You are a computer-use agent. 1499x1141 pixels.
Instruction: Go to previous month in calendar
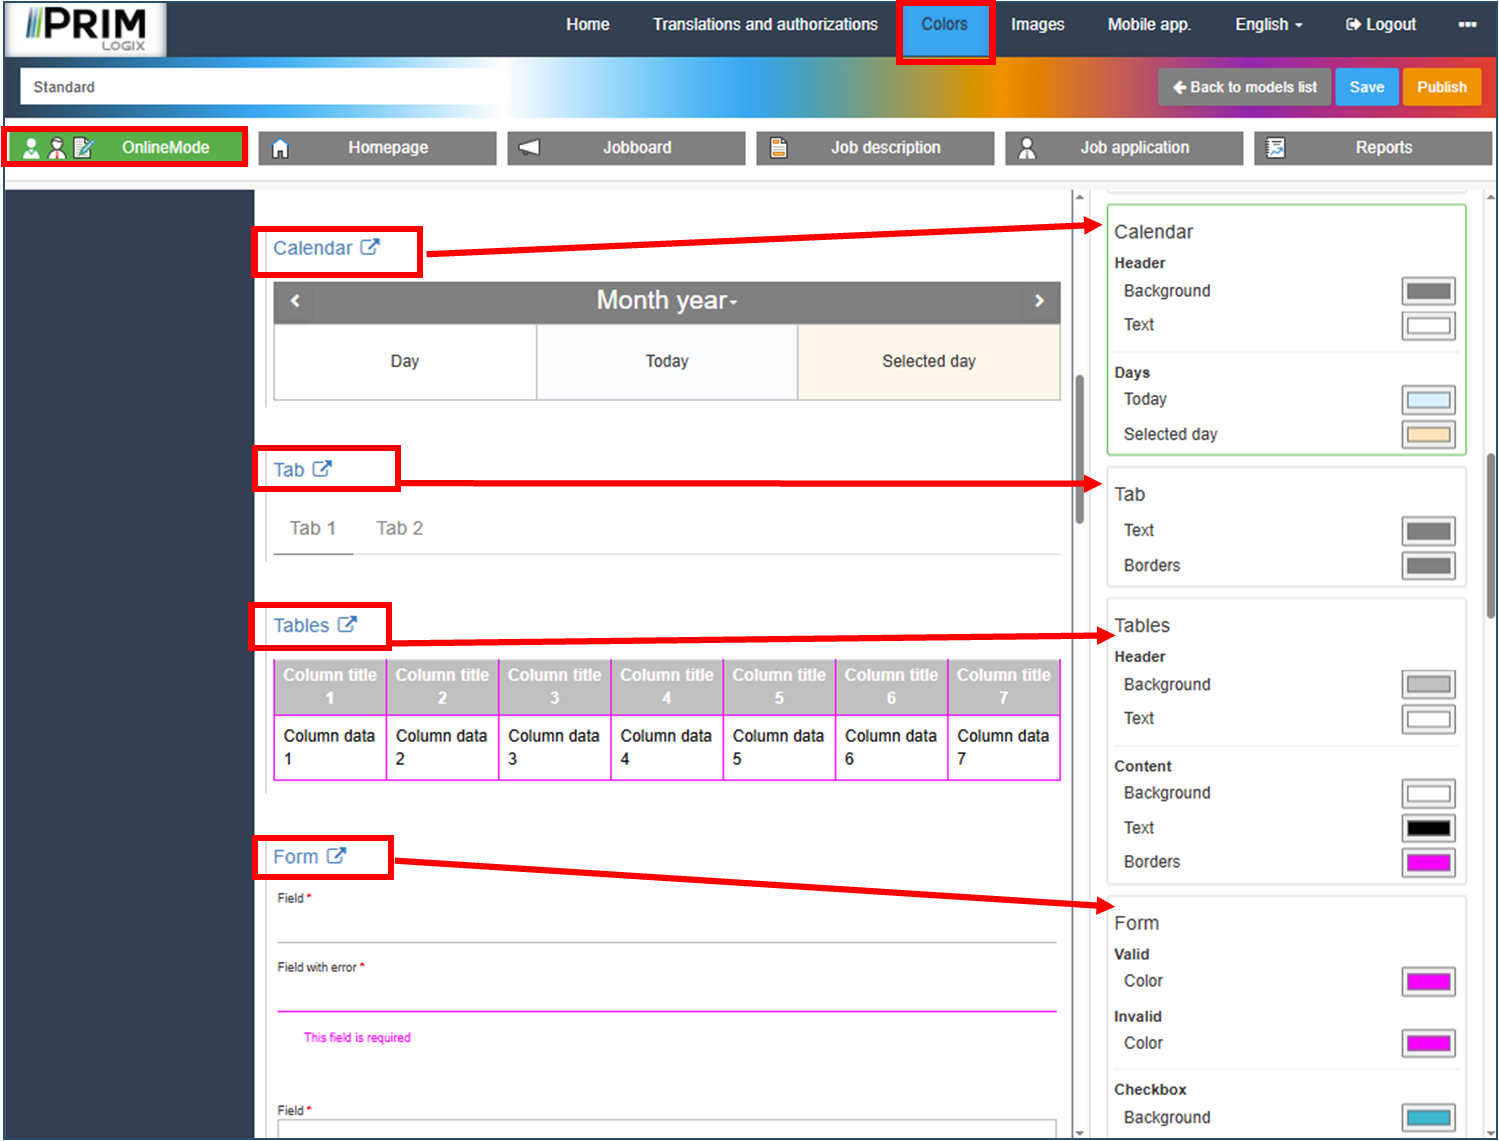[x=295, y=301]
